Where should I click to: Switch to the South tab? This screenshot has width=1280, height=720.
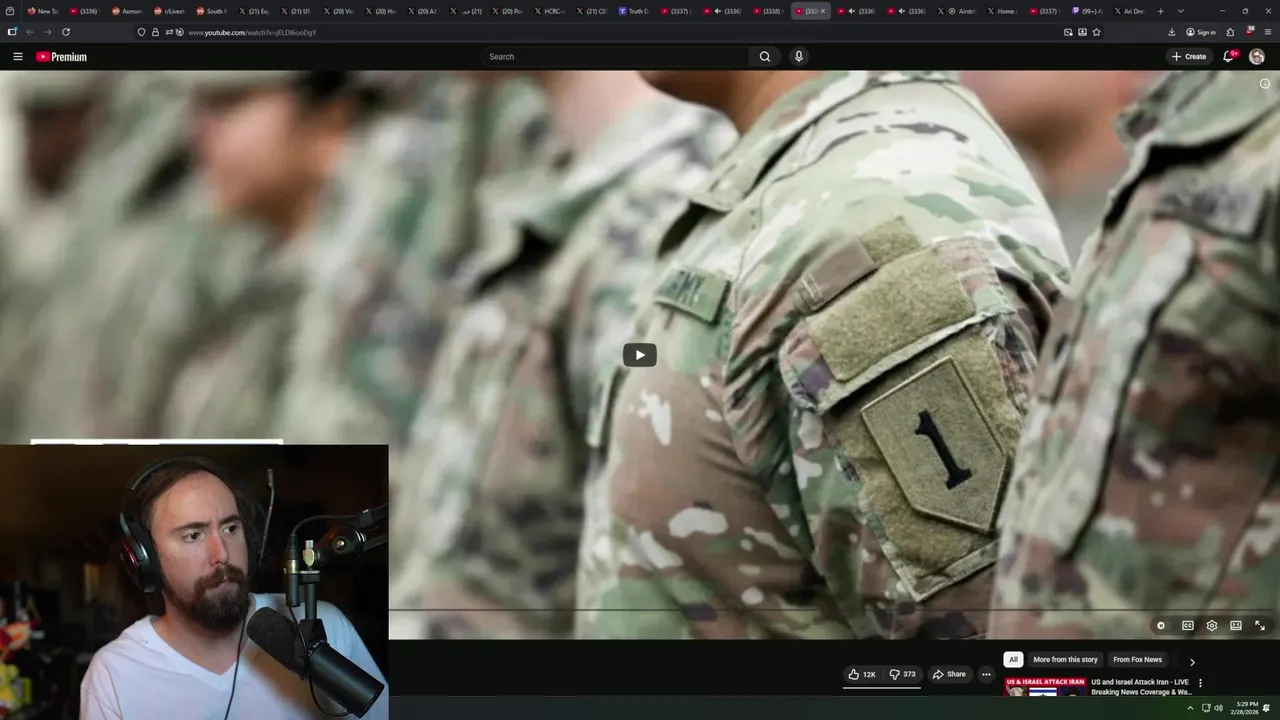(x=212, y=11)
